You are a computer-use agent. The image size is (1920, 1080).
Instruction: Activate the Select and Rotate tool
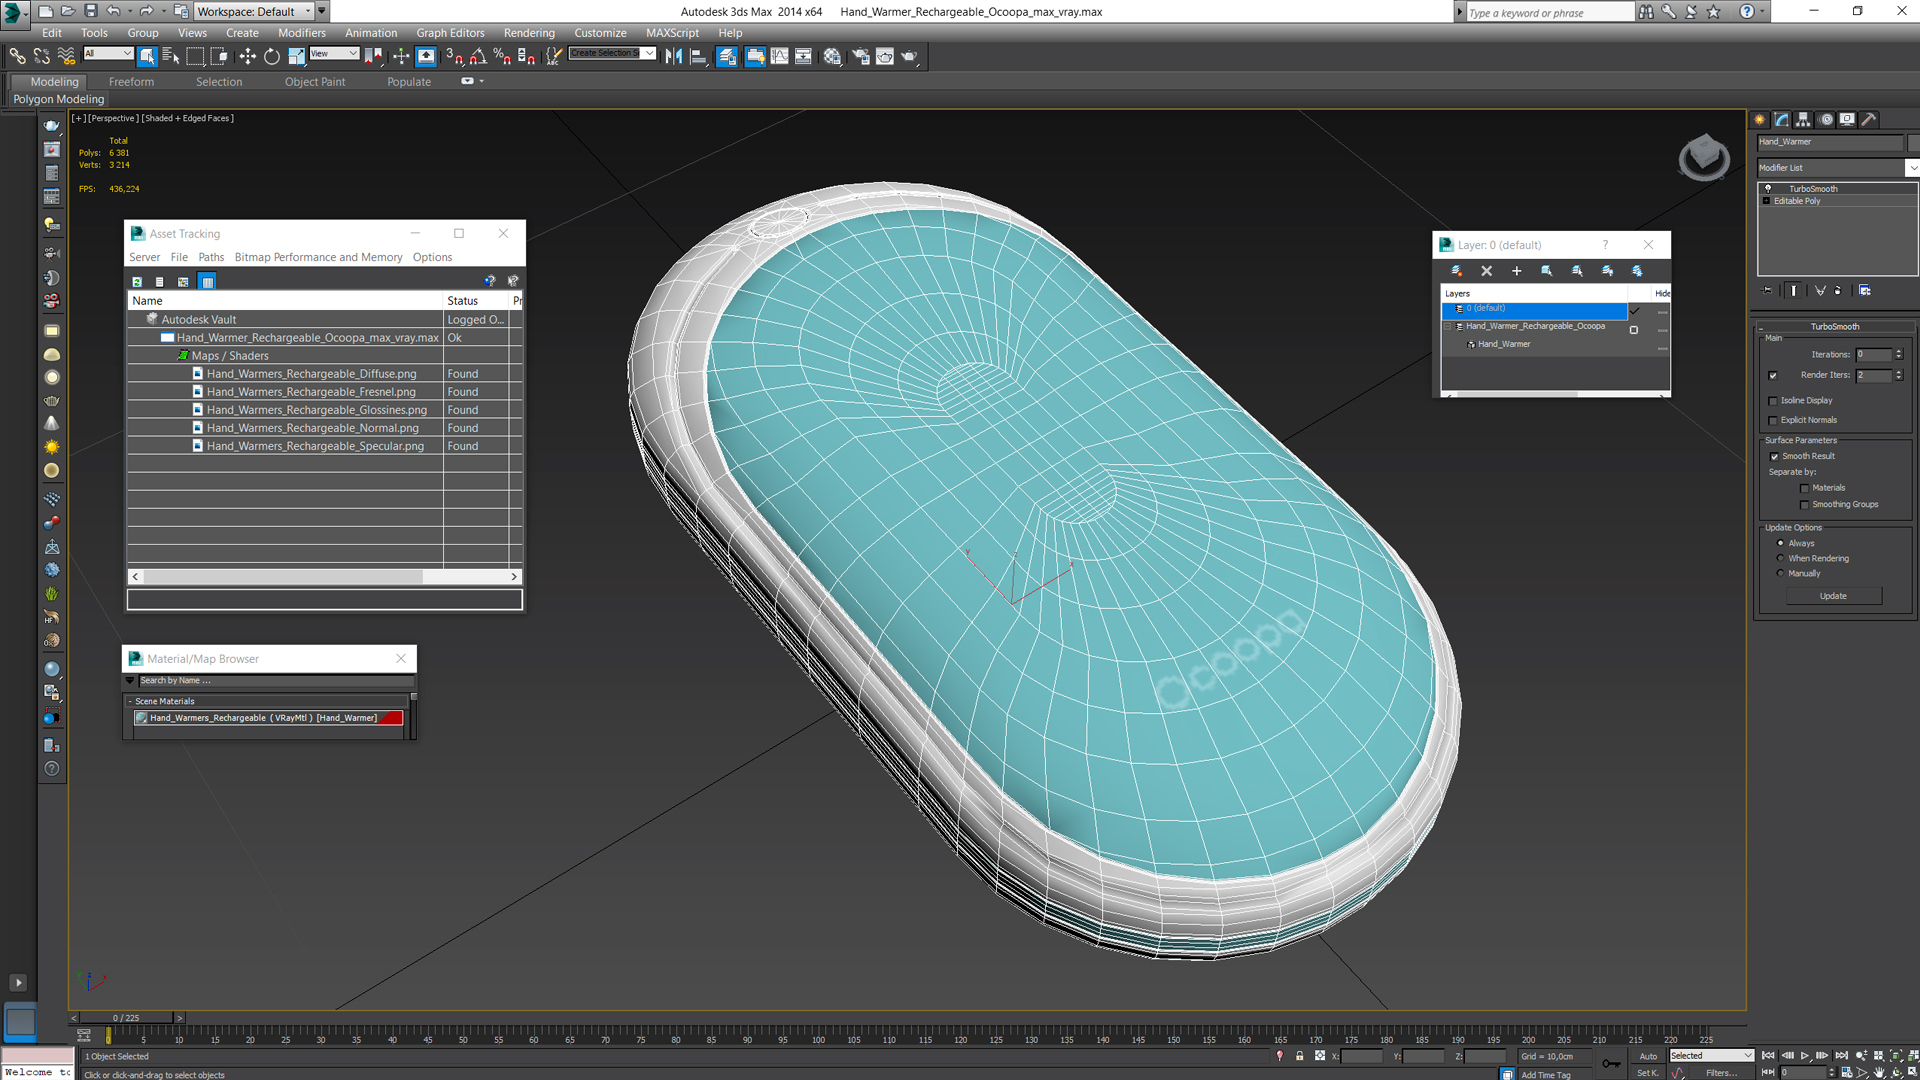tap(271, 56)
